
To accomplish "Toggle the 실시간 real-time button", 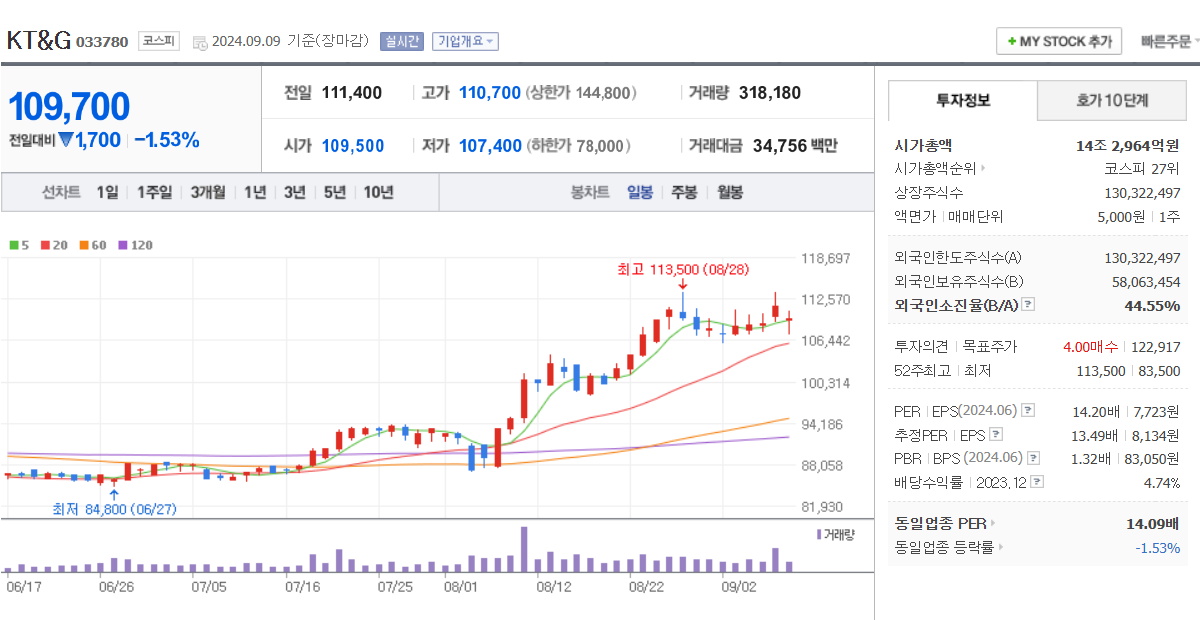I will click(x=402, y=41).
